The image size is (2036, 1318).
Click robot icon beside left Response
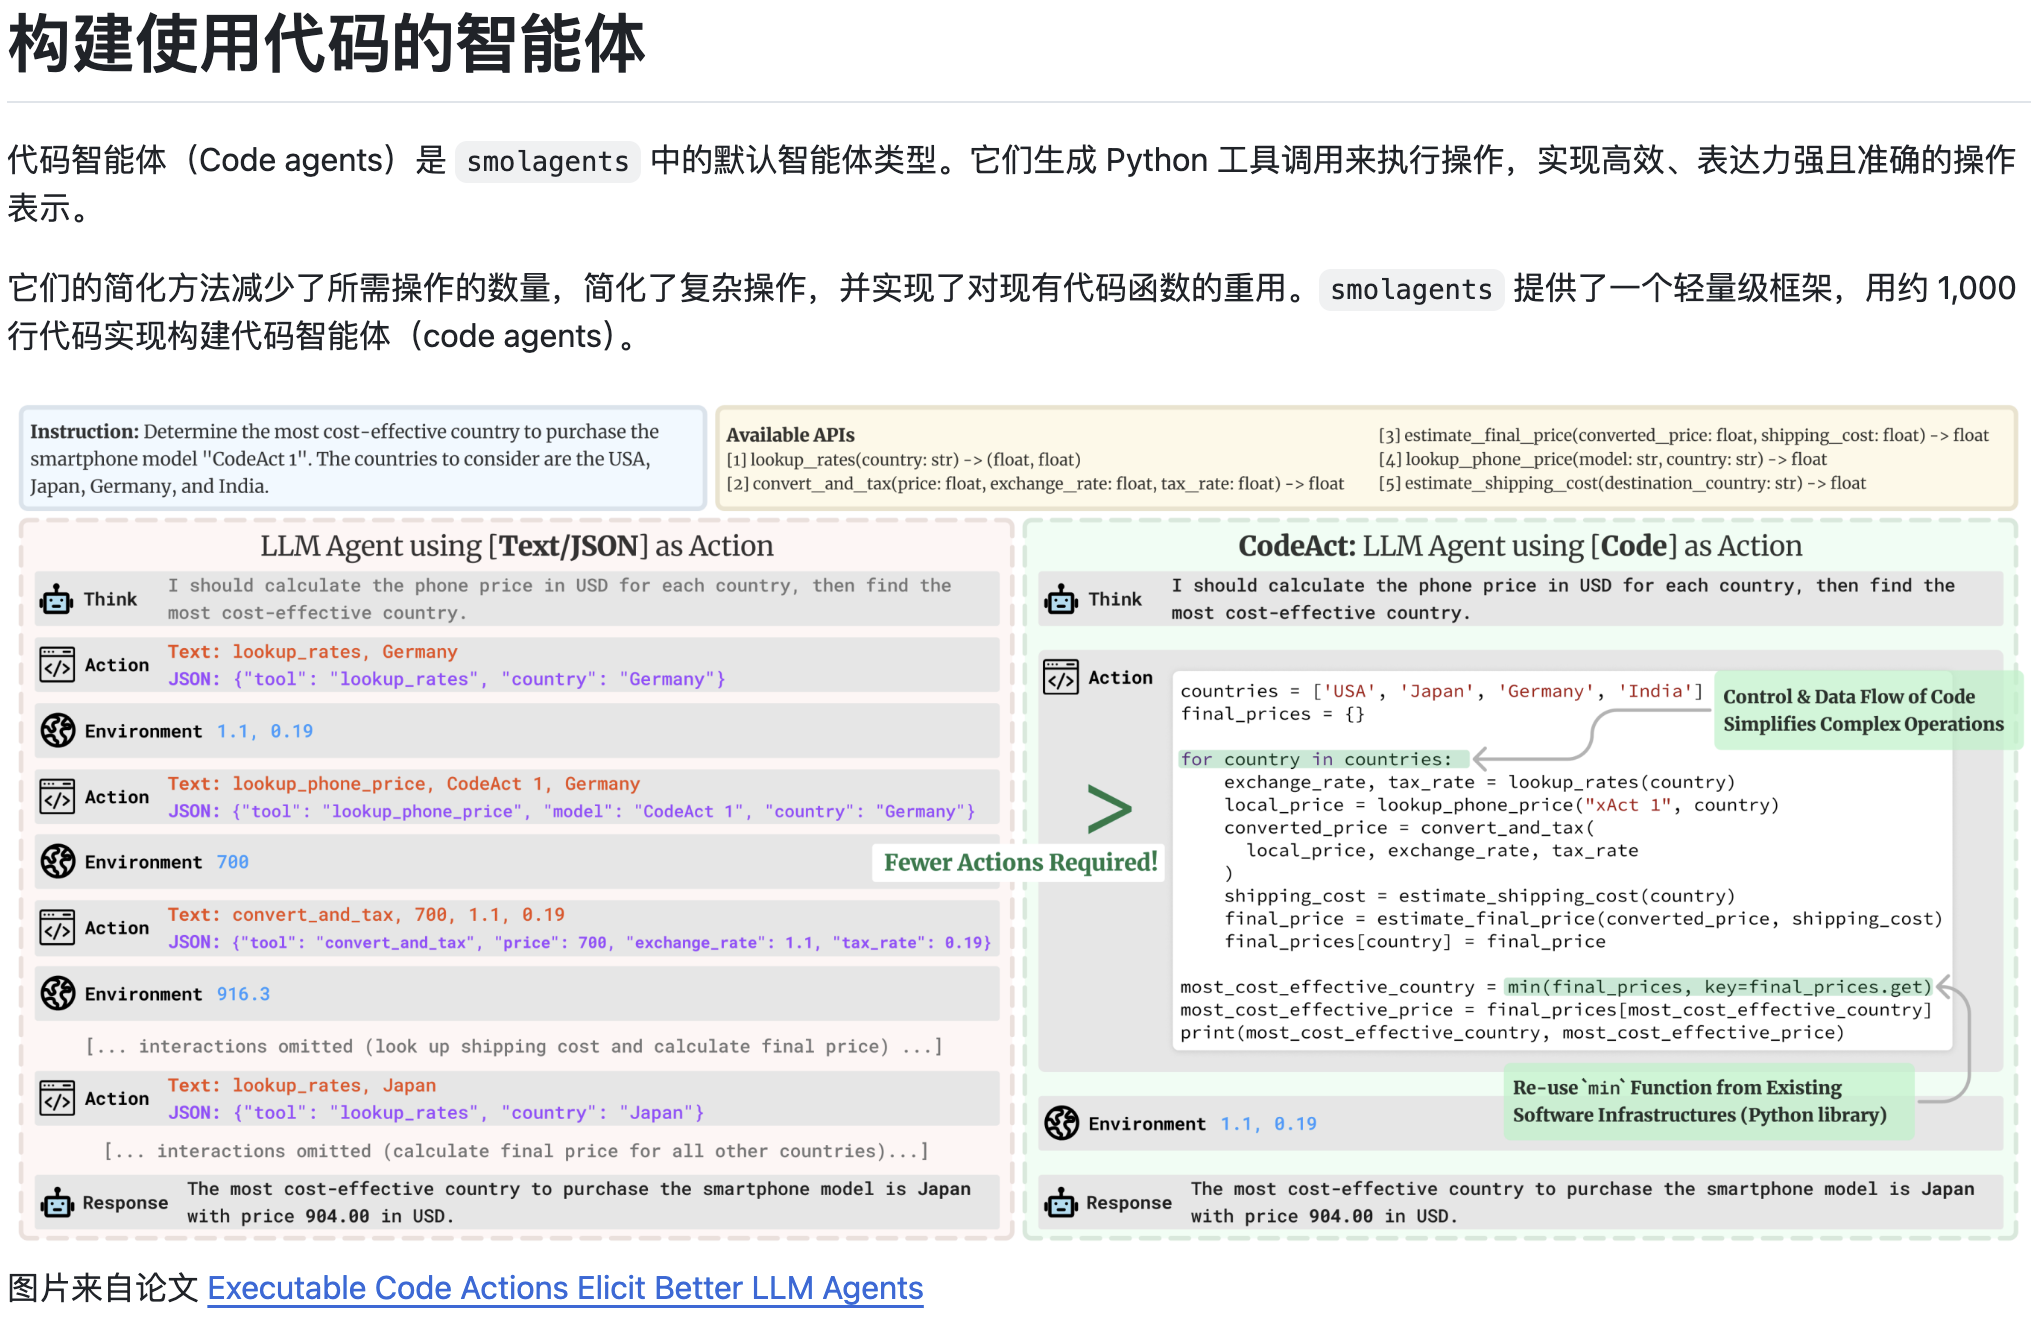(57, 1203)
